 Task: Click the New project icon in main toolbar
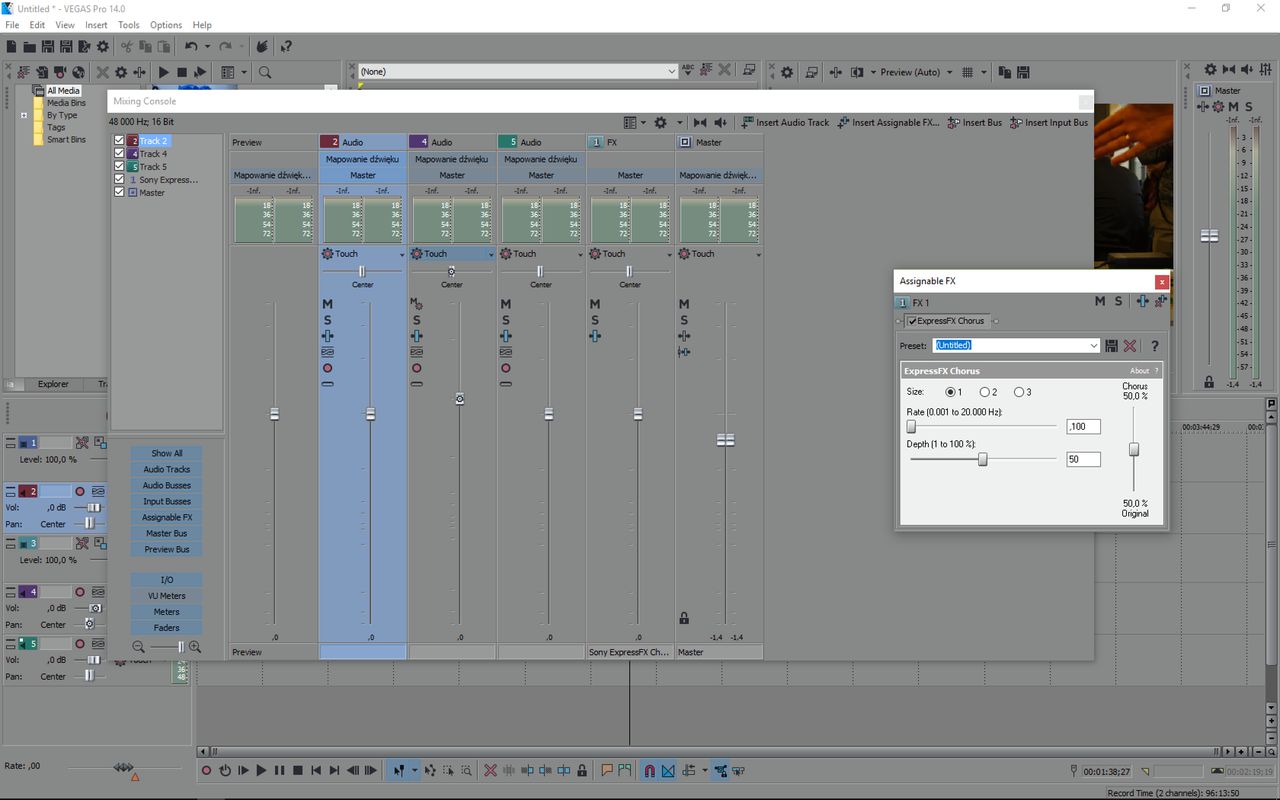(x=12, y=46)
